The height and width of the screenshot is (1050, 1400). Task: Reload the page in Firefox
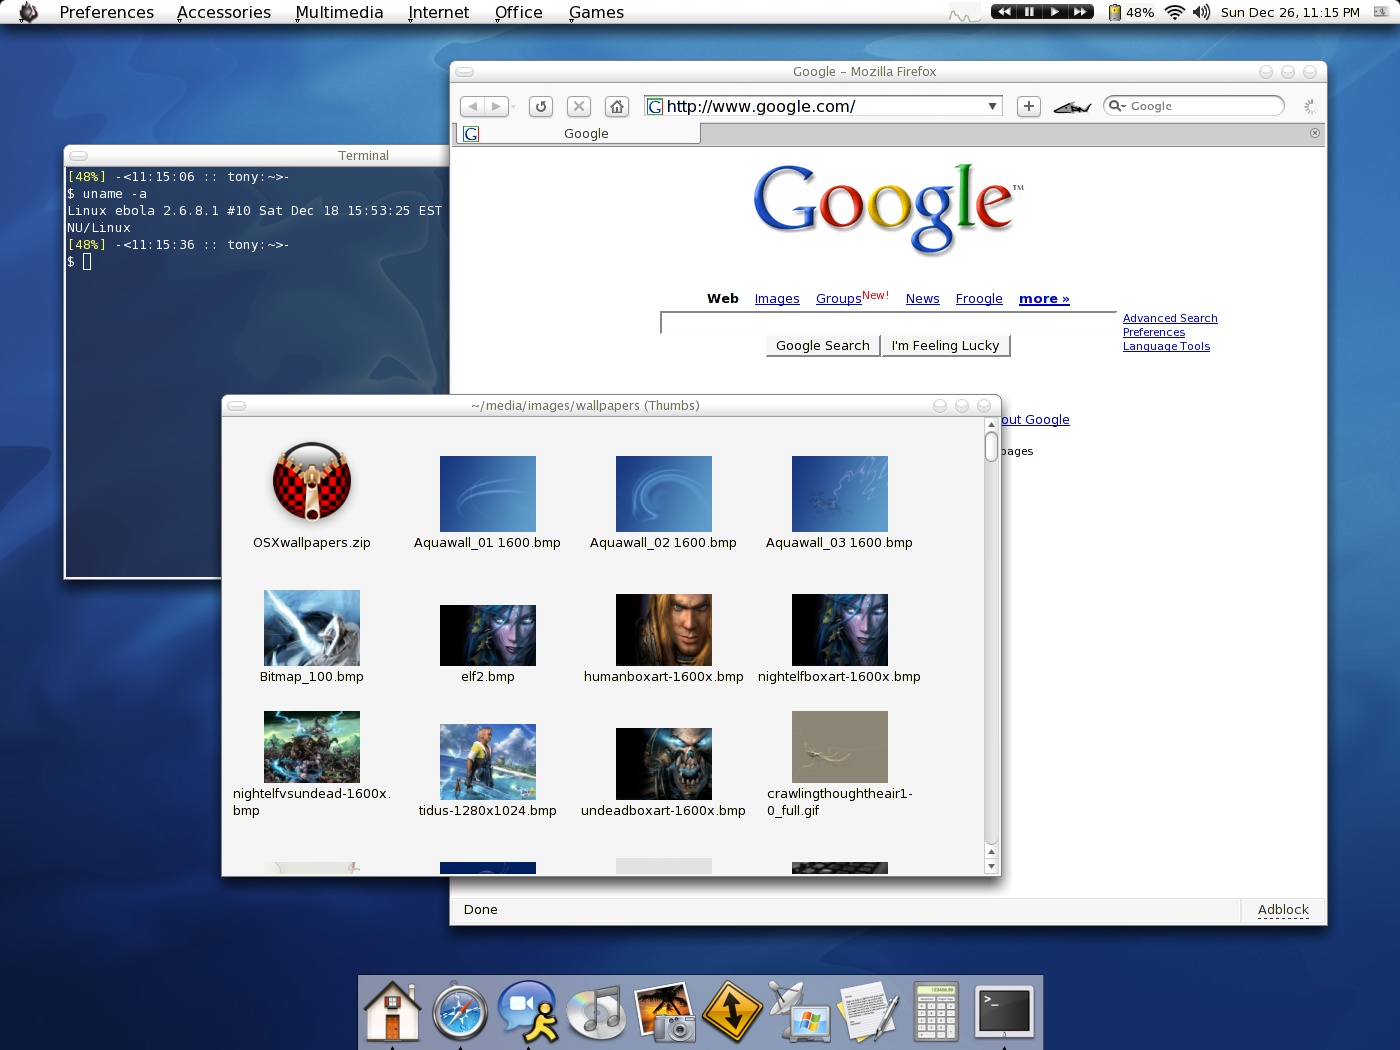pos(541,106)
